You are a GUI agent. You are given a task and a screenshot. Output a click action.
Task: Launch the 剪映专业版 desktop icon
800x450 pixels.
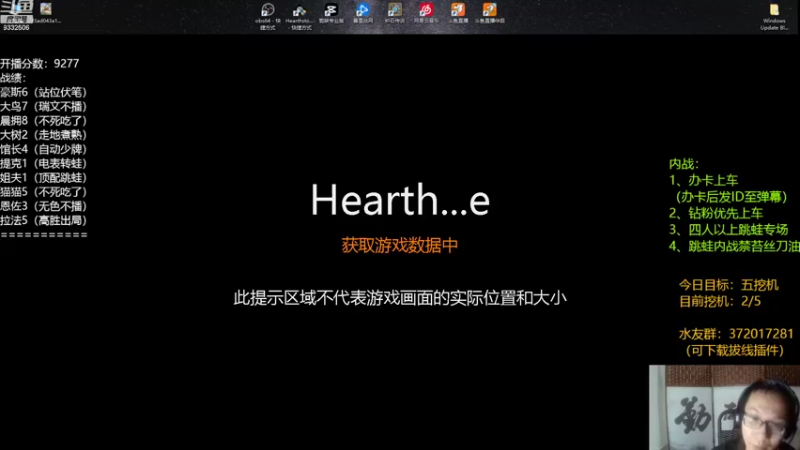coord(331,13)
